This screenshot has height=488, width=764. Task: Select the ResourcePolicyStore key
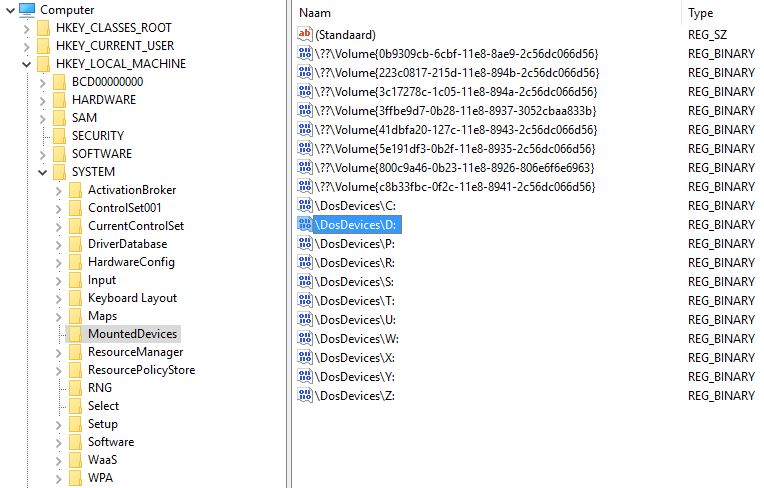pos(141,370)
